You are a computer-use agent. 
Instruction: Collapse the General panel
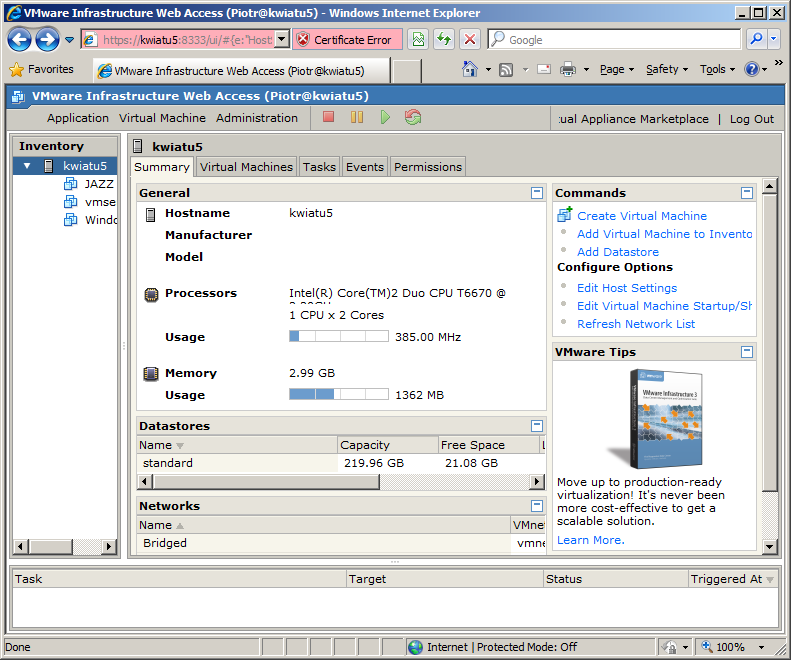click(x=537, y=193)
